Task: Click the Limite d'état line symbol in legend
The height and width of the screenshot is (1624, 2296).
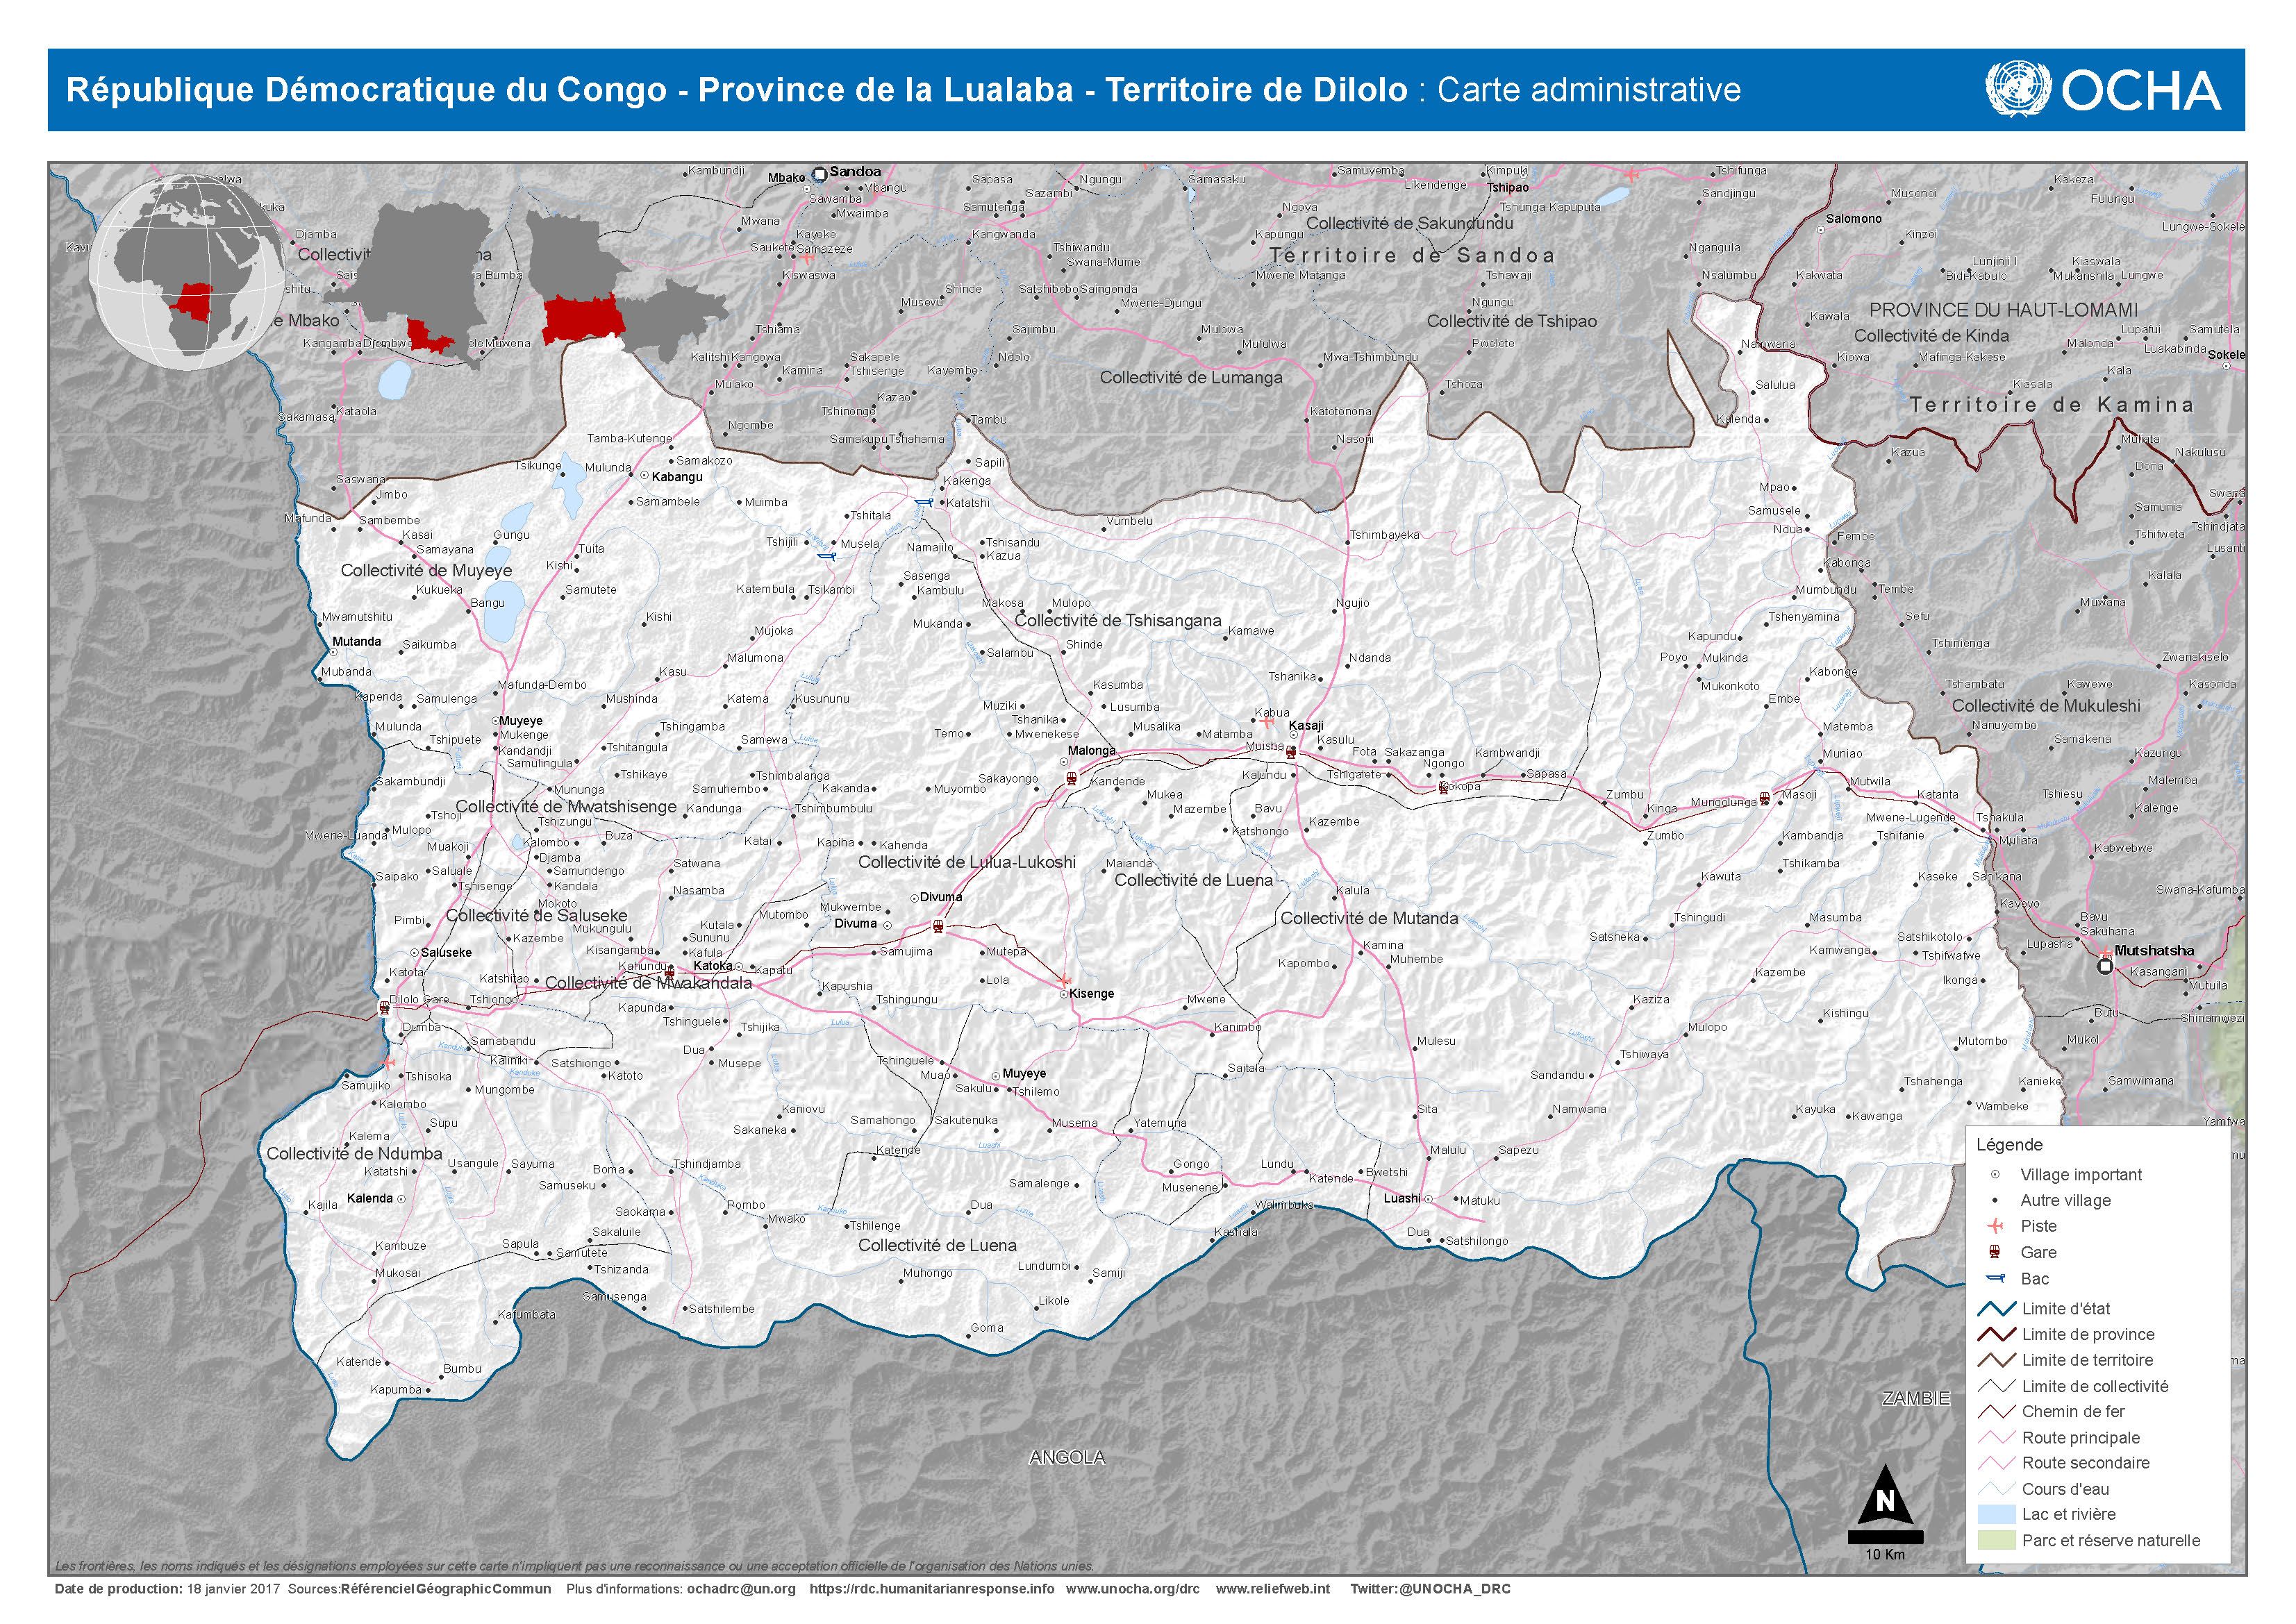Action: click(1996, 1308)
